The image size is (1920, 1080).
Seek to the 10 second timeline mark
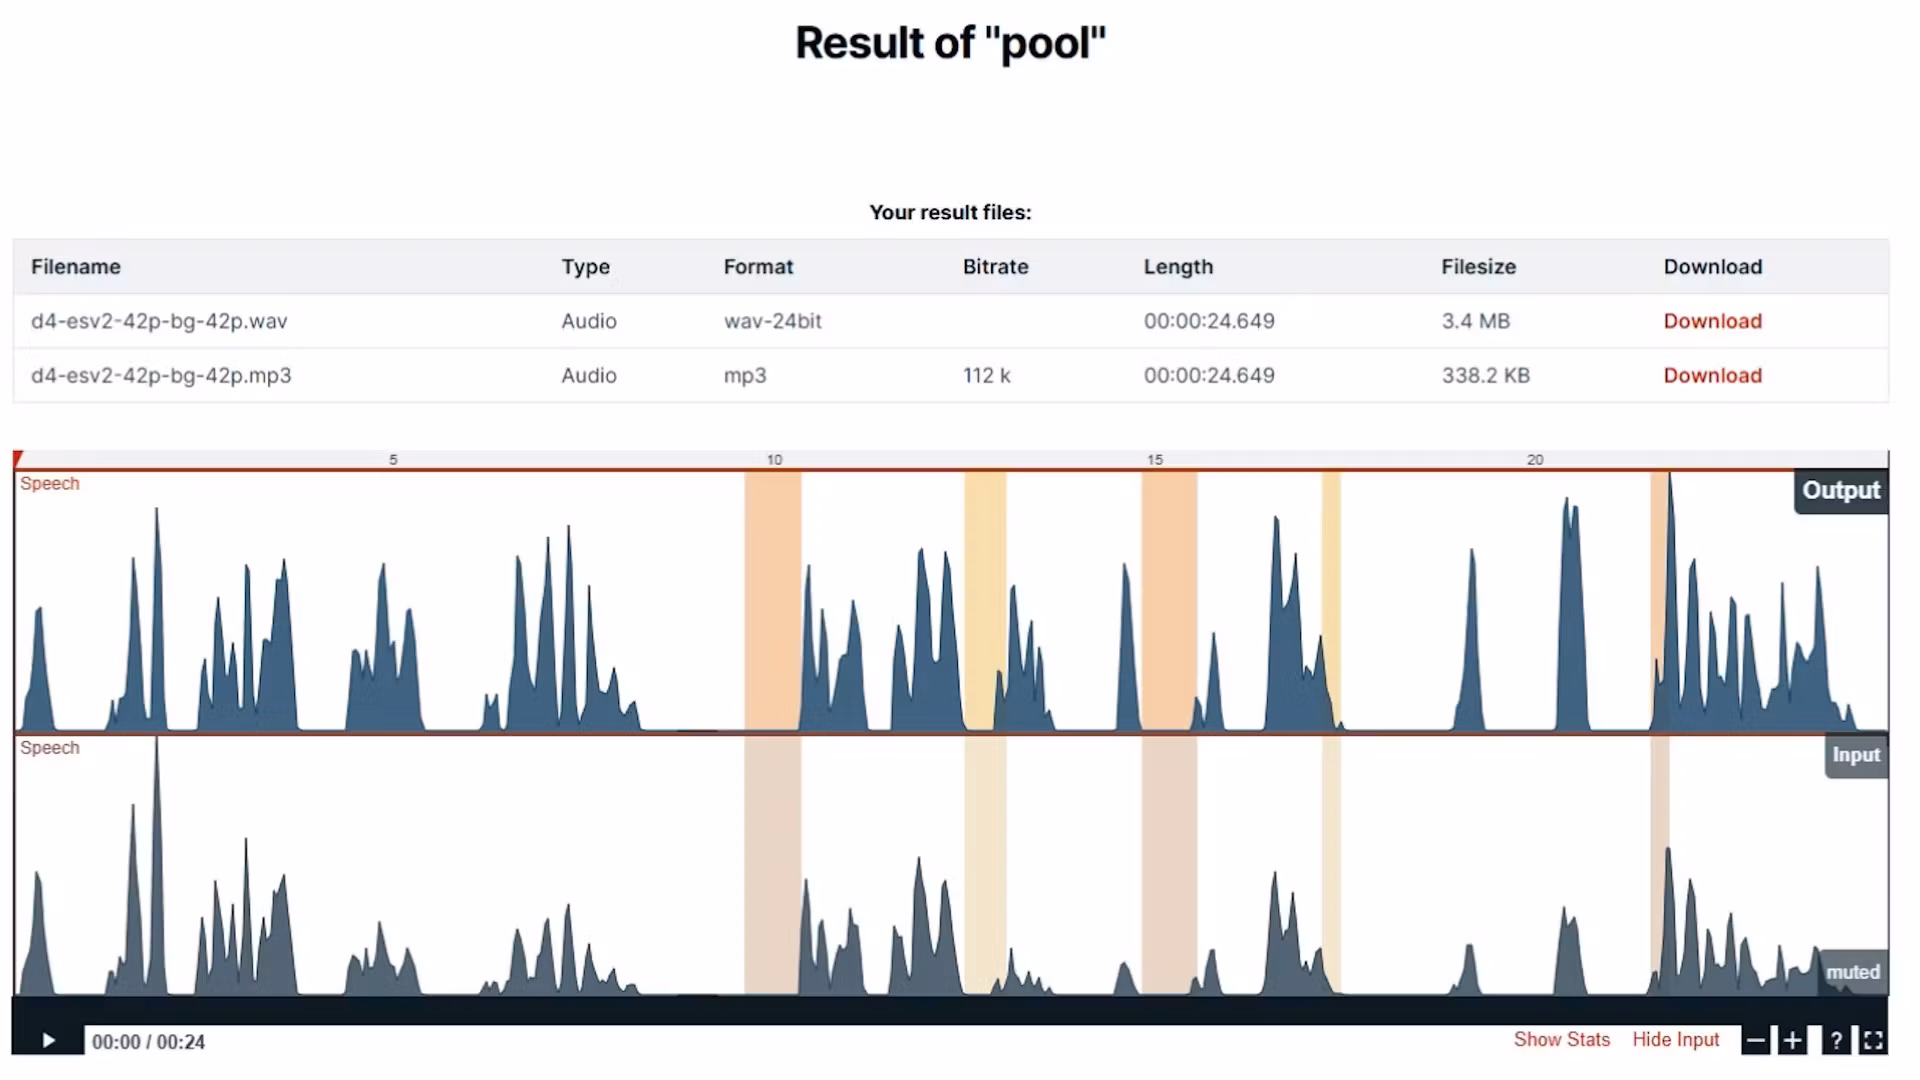click(x=774, y=460)
